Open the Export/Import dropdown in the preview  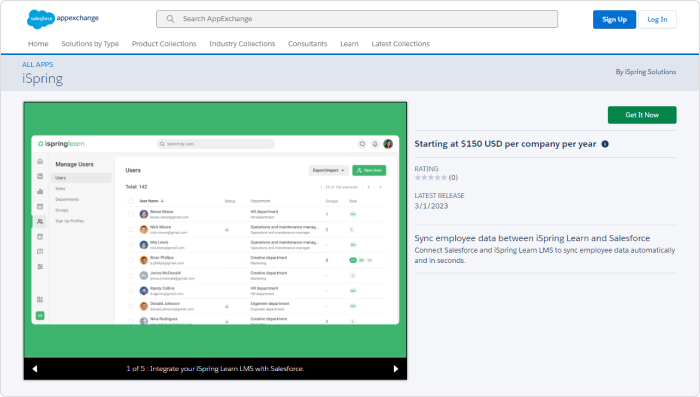click(329, 170)
